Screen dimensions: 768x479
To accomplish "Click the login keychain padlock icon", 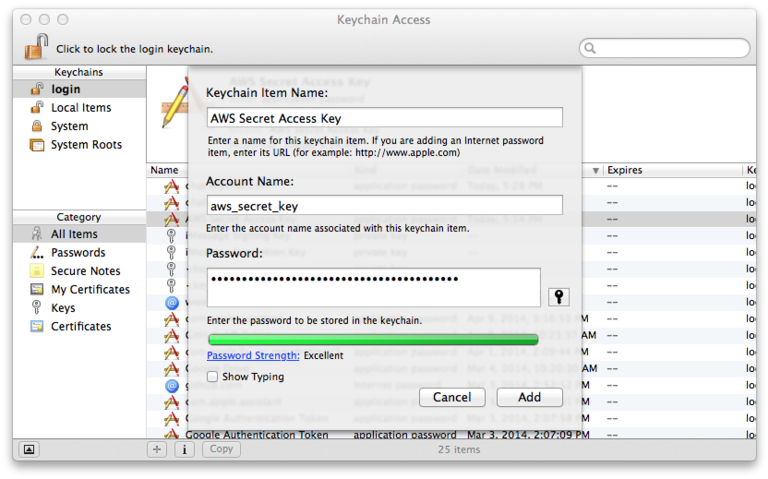I will click(37, 89).
